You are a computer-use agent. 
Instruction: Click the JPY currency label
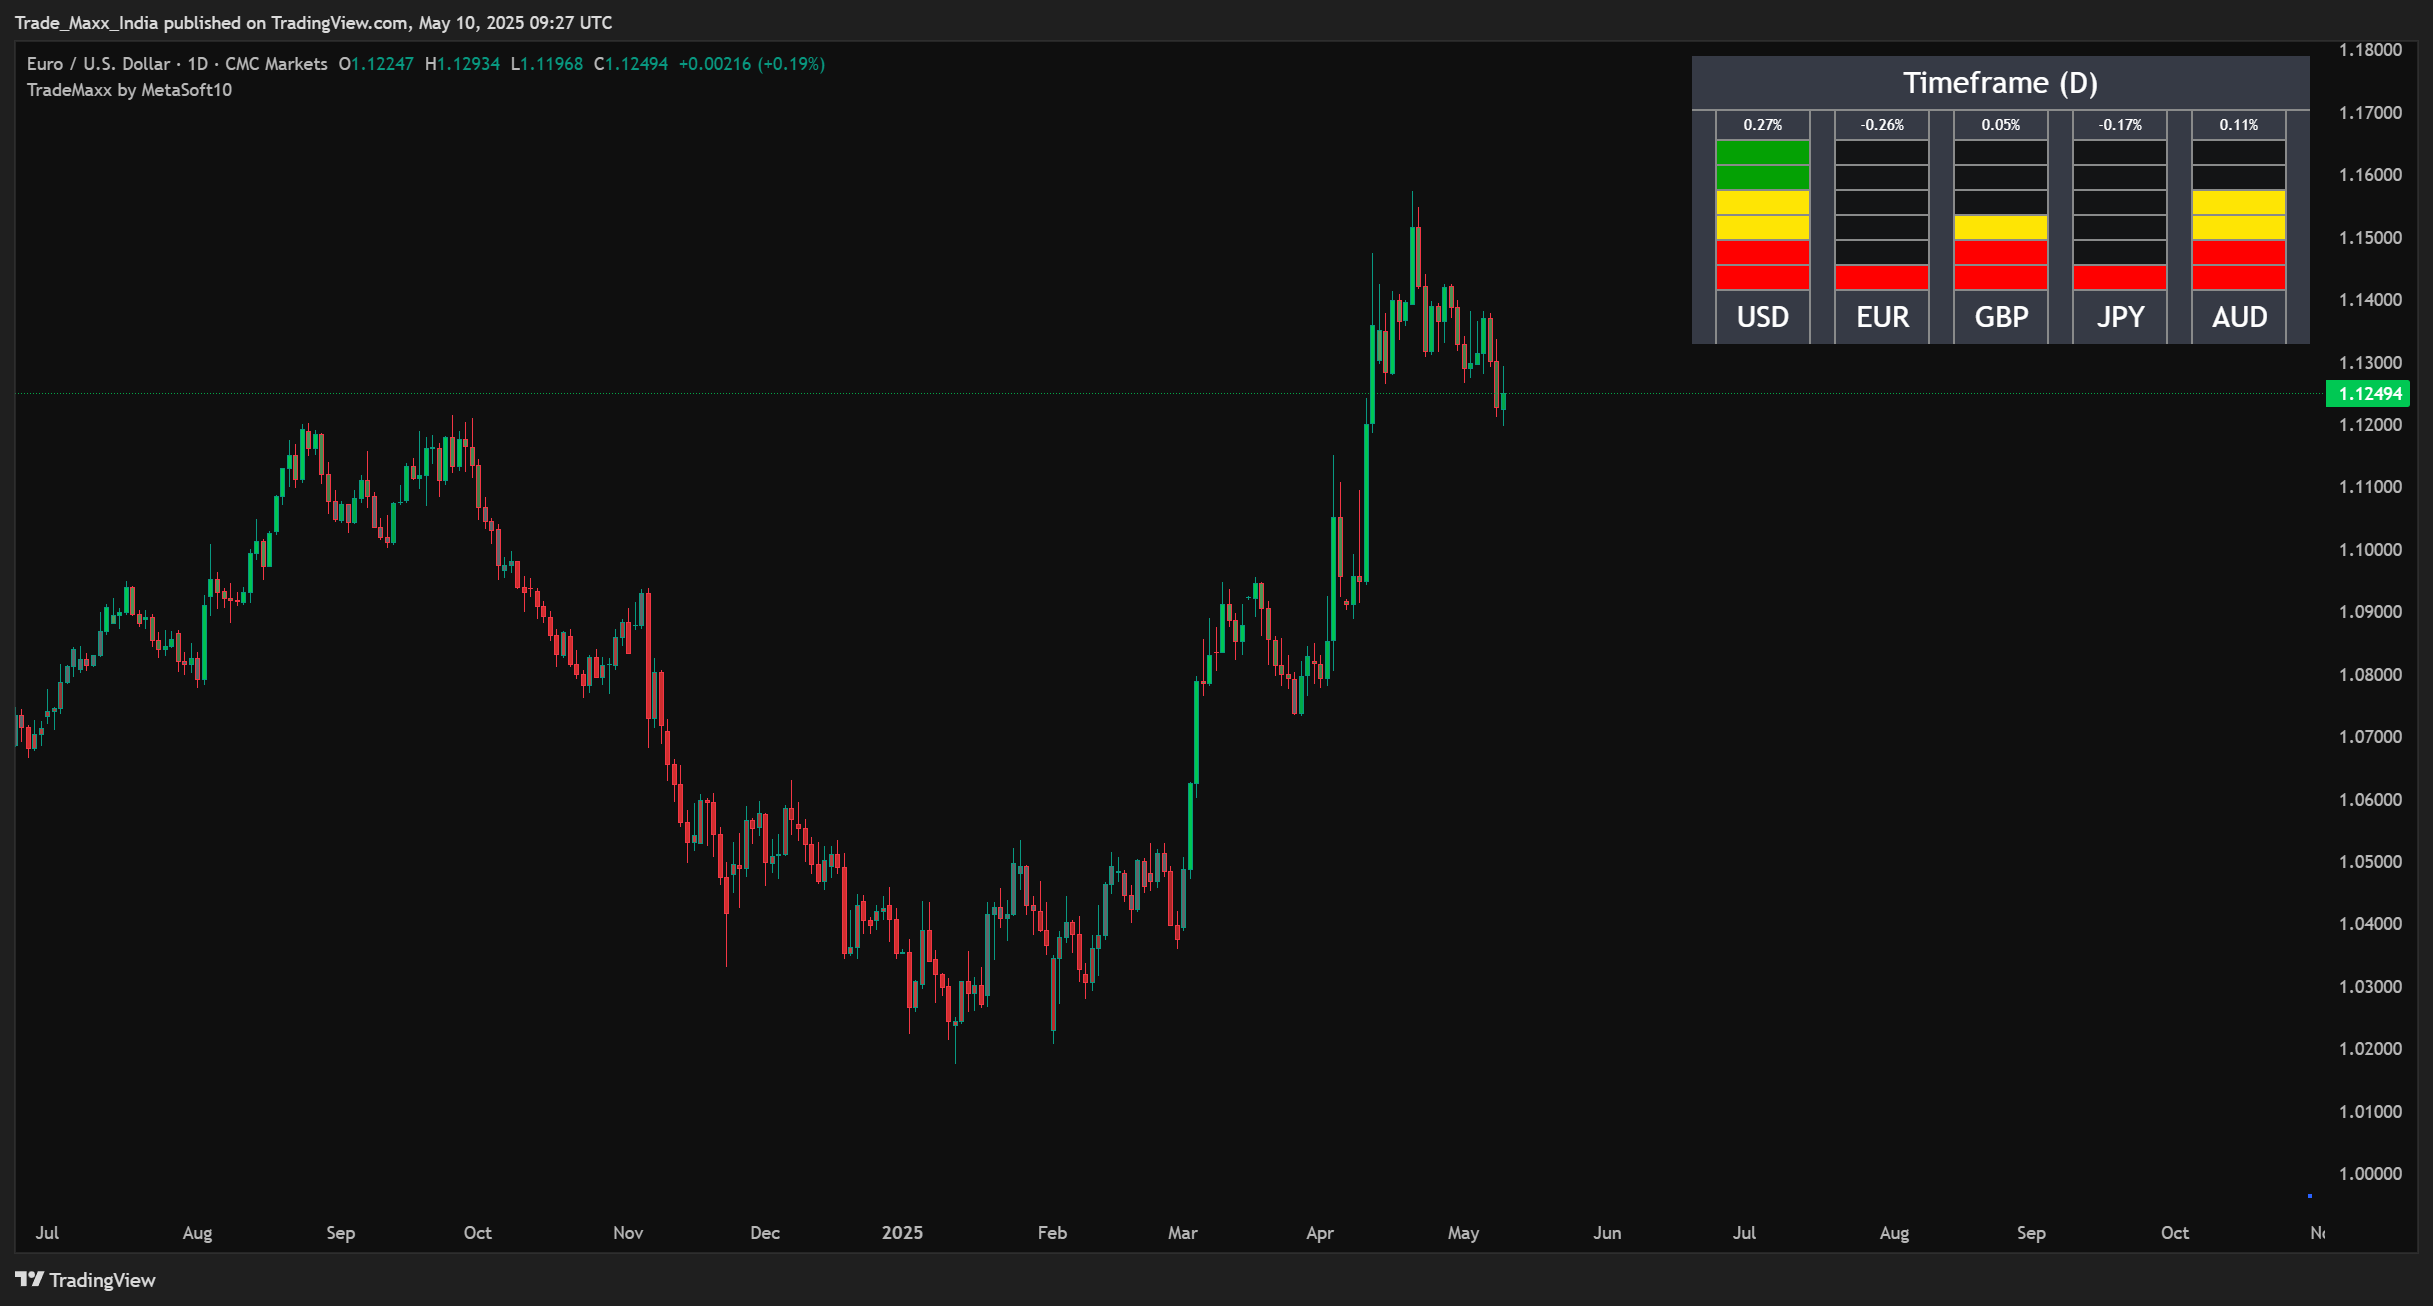click(2119, 317)
